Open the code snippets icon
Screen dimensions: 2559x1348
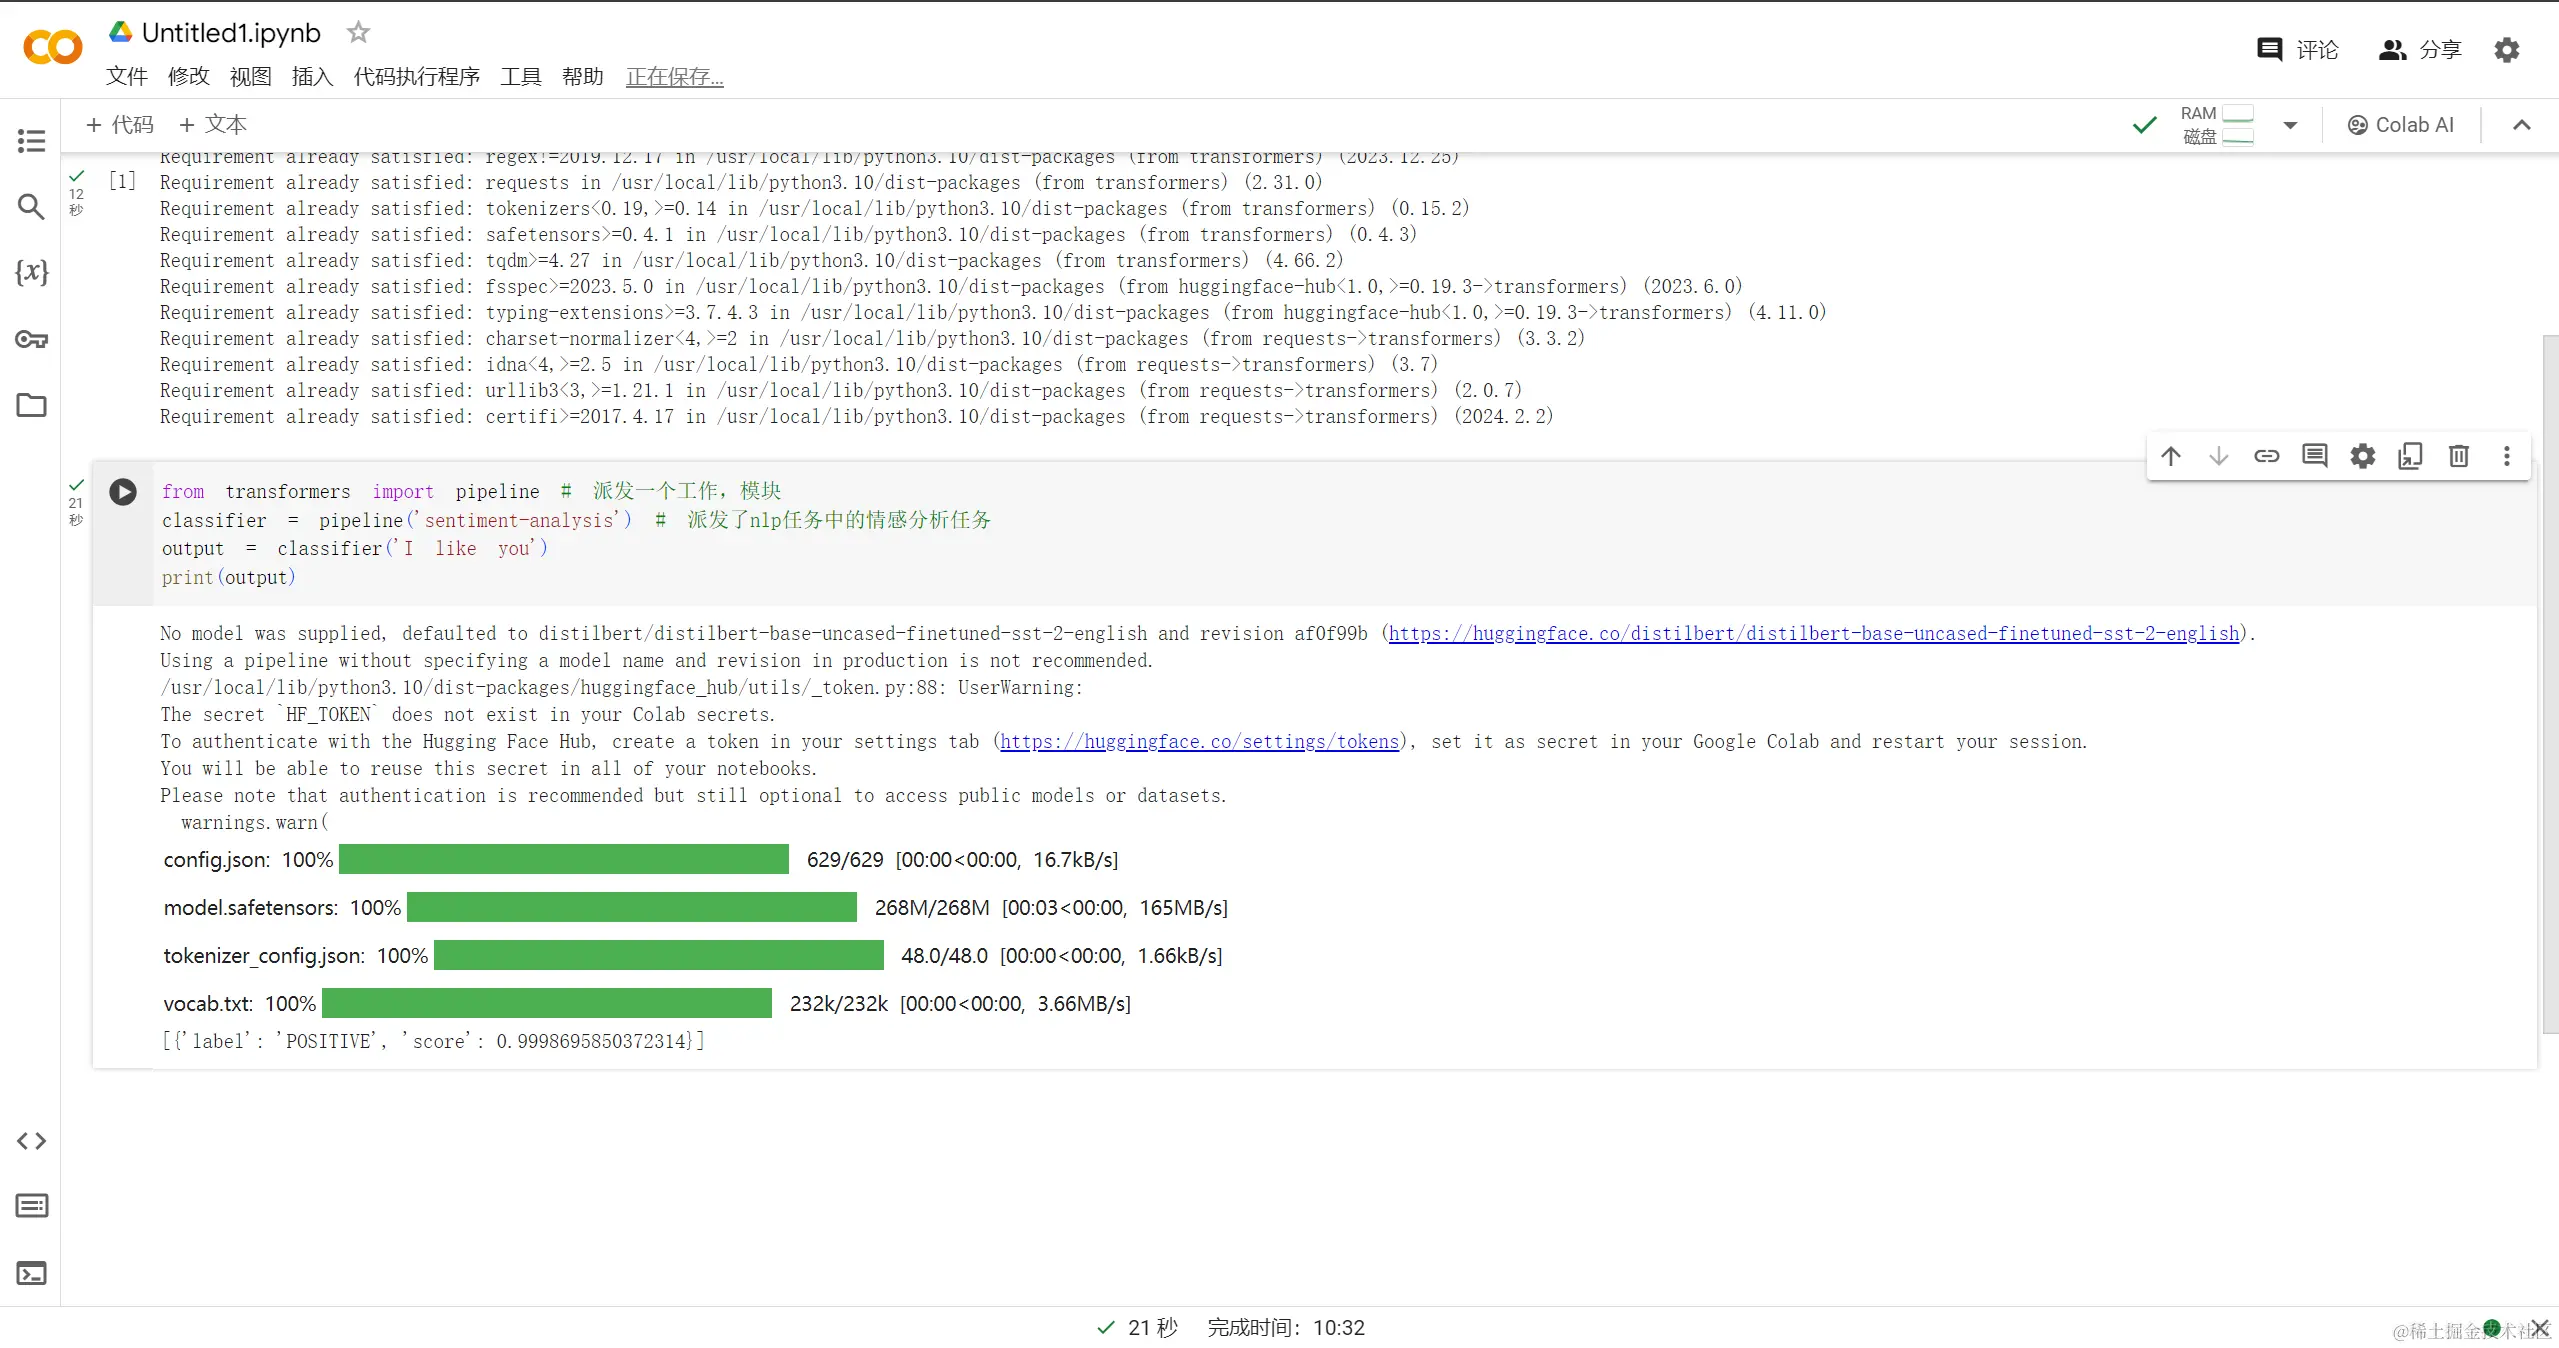(31, 1141)
